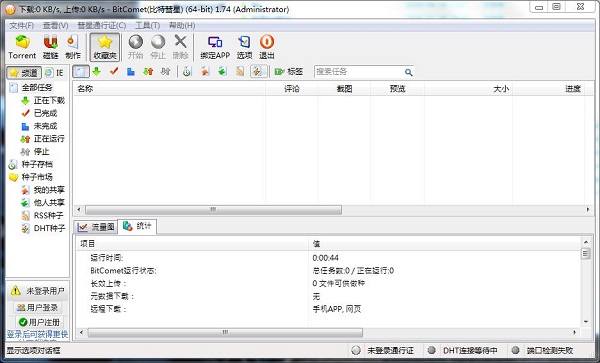Open the 查看(V) menu
The width and height of the screenshot is (600, 363).
click(55, 26)
